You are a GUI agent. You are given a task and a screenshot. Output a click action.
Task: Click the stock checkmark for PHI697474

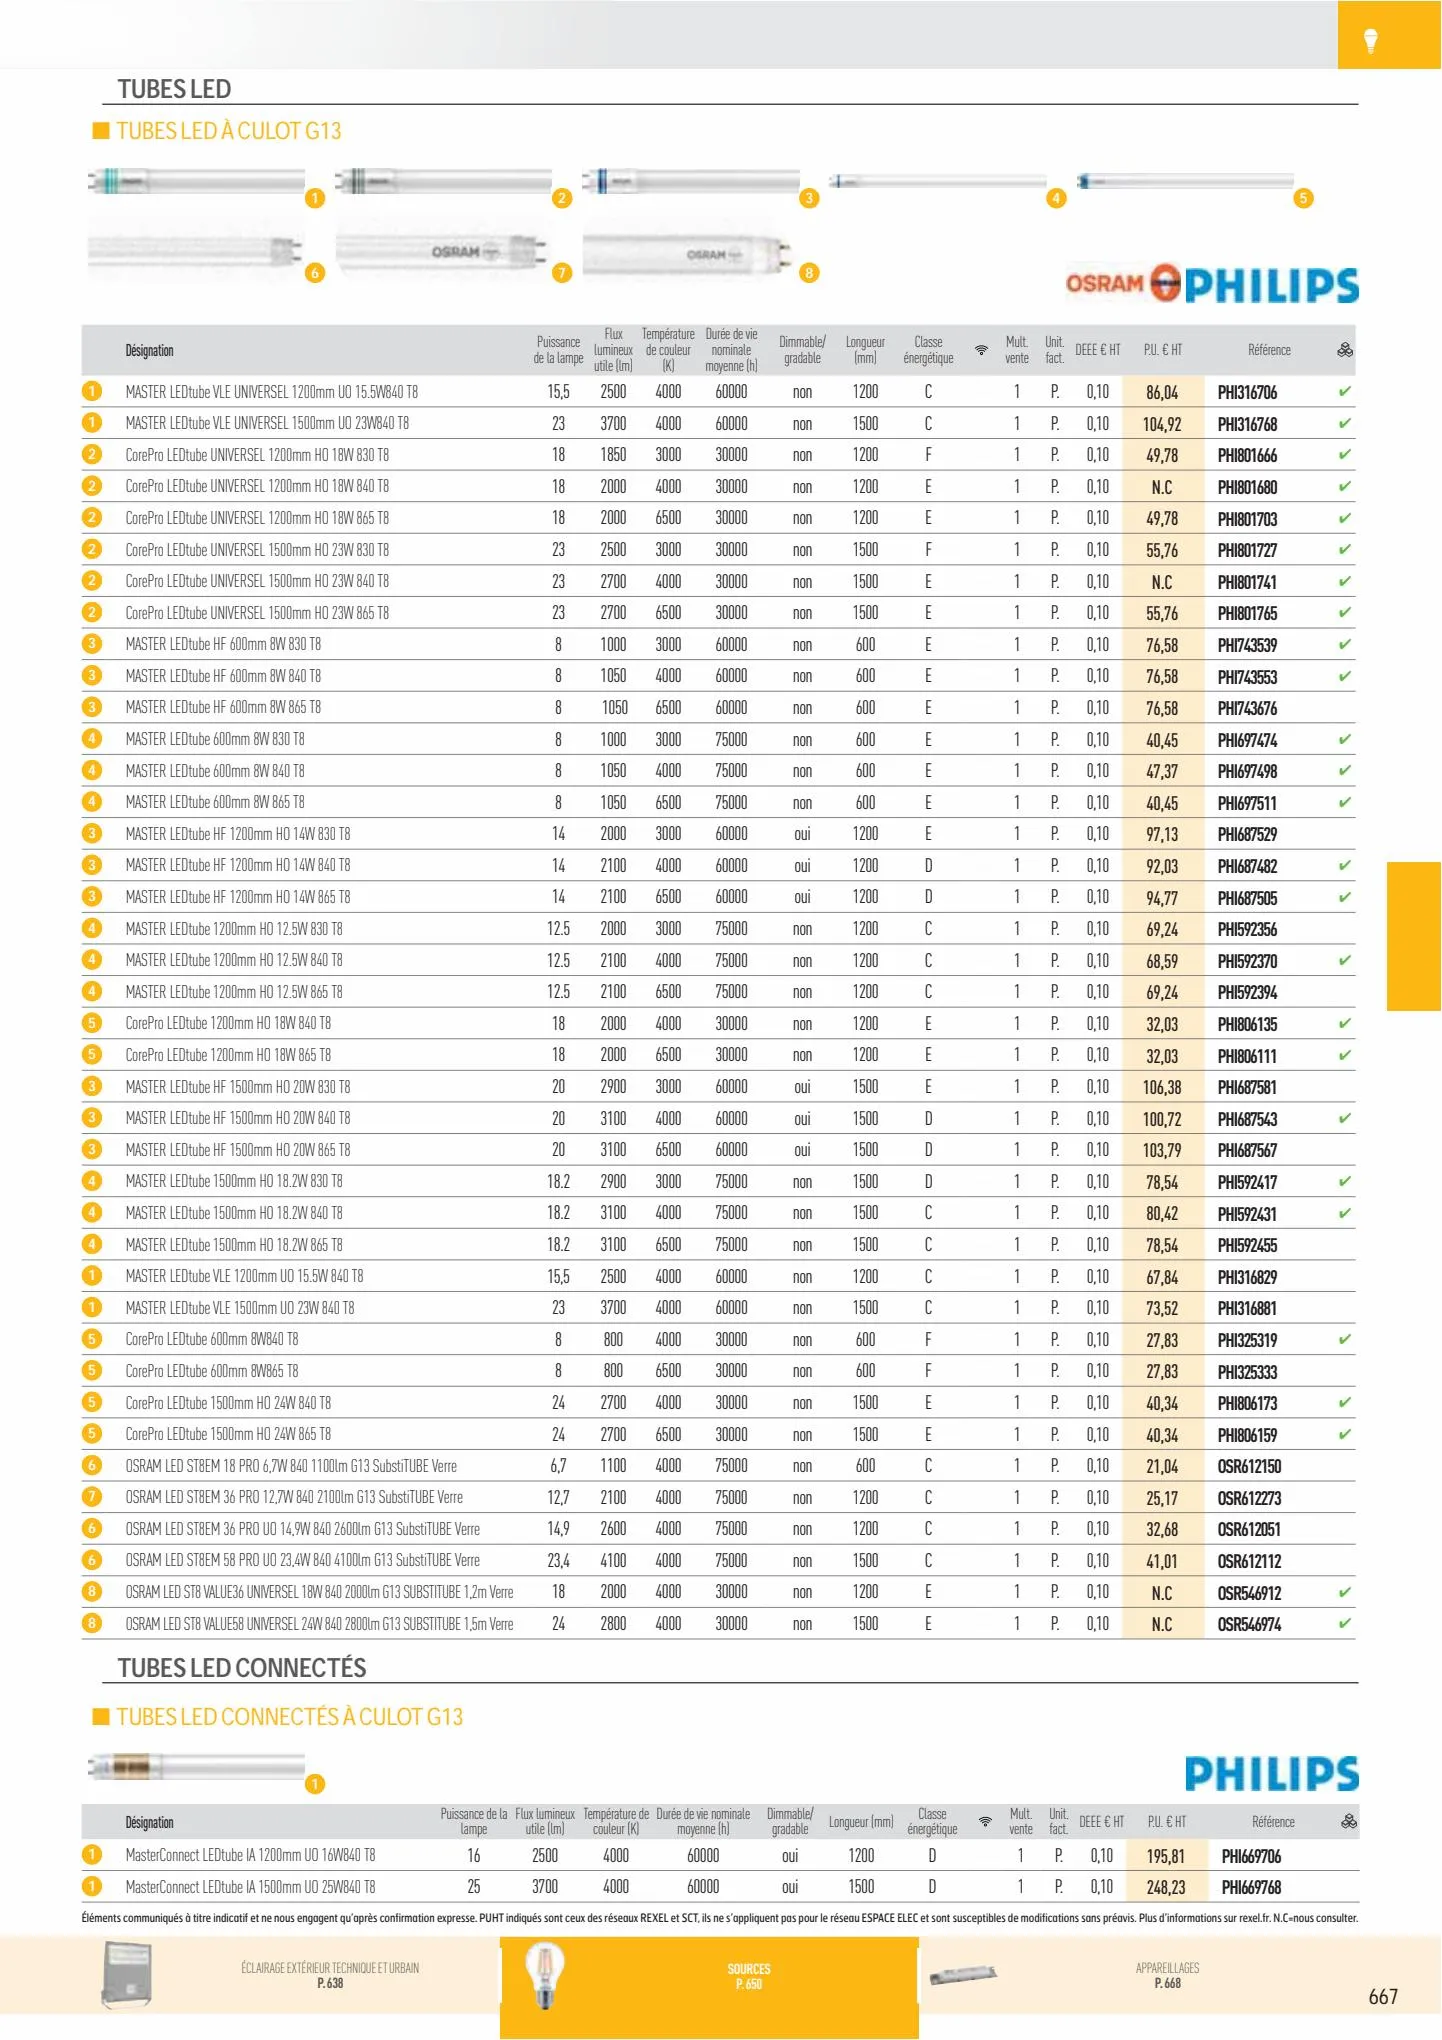[1345, 739]
